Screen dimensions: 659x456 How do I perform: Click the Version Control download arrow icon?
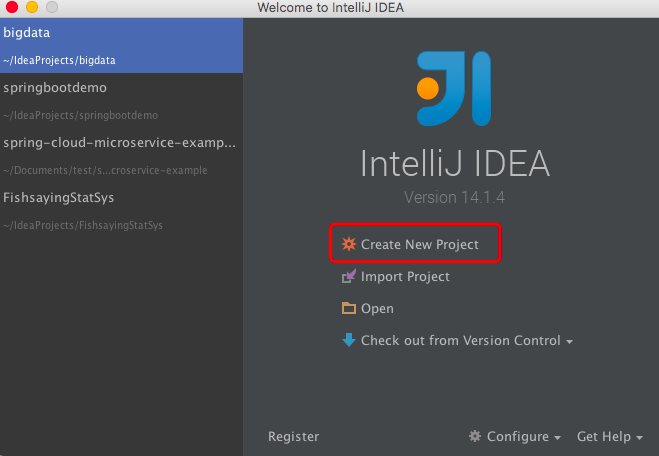pos(348,340)
